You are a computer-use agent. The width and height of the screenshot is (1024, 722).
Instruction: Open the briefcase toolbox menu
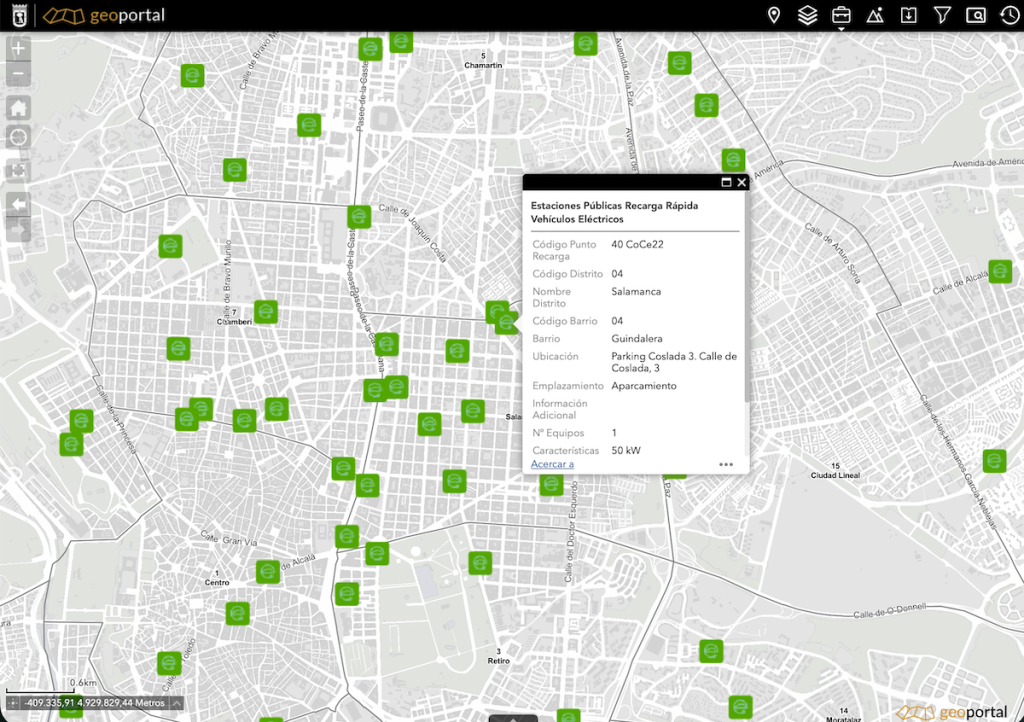coord(841,15)
